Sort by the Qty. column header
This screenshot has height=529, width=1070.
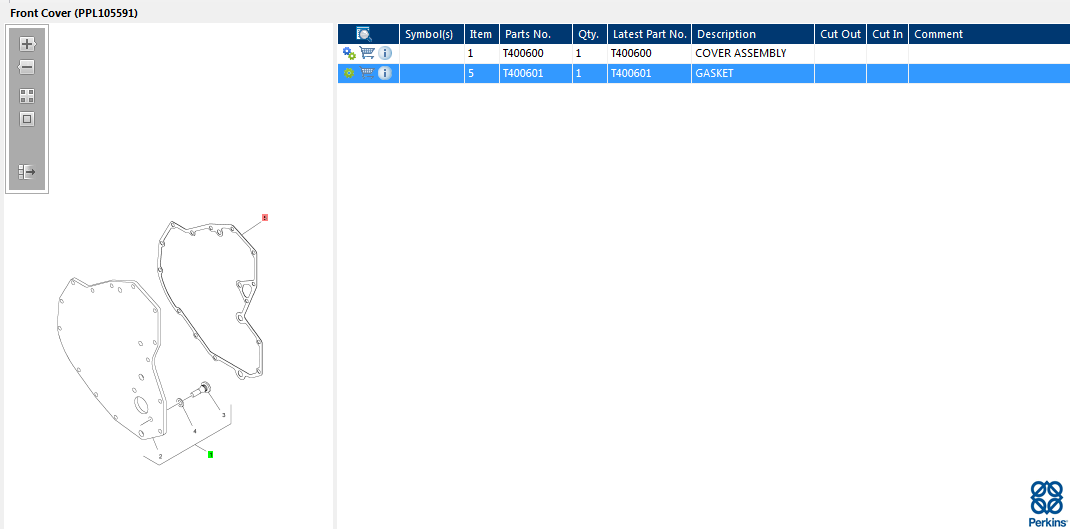click(x=590, y=34)
